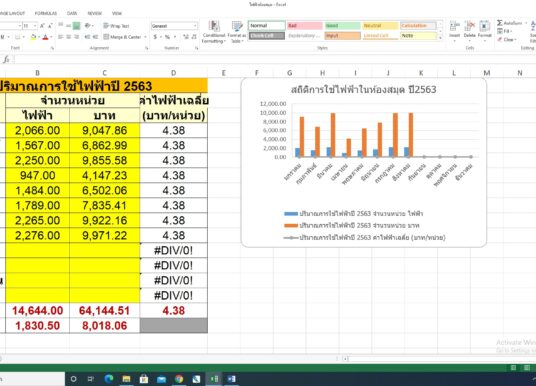
Task: Apply the Bad cell style
Action: tap(305, 26)
